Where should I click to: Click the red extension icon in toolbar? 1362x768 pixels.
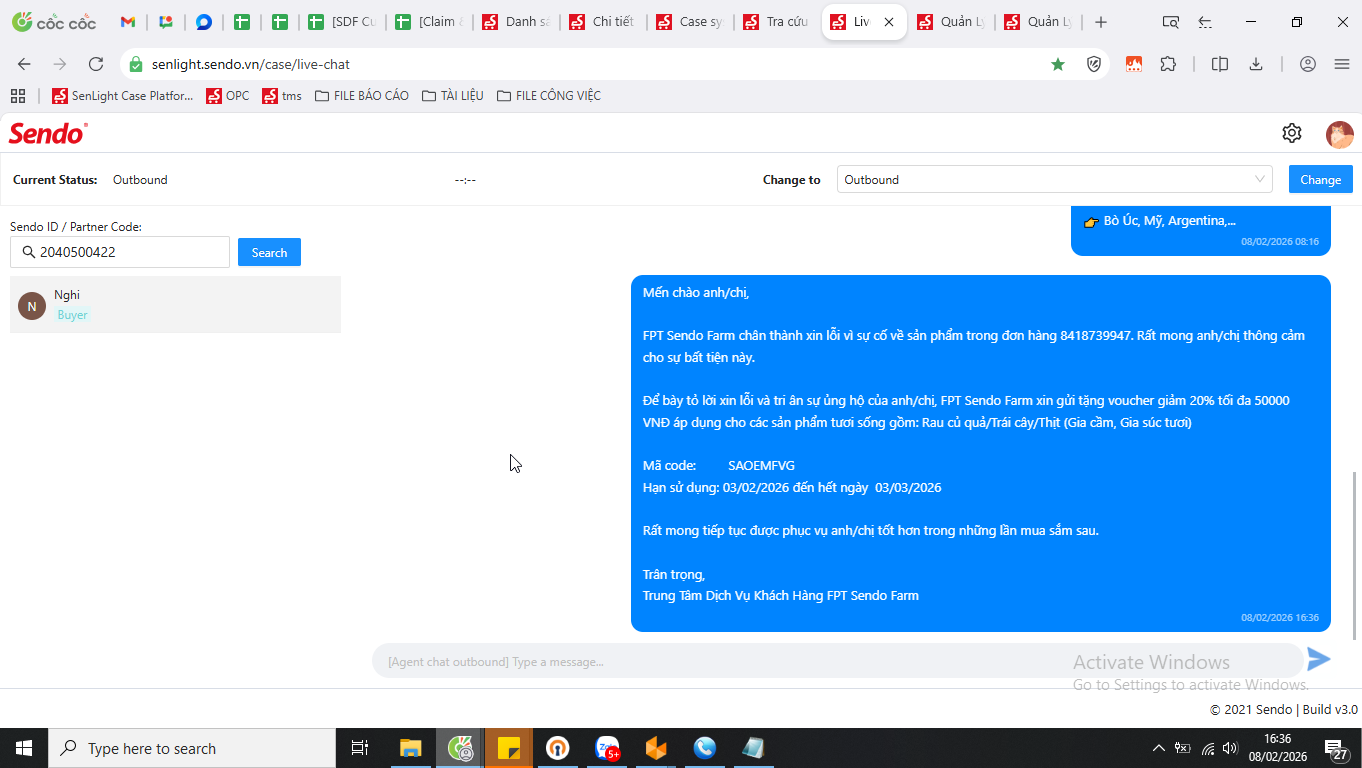(1134, 64)
